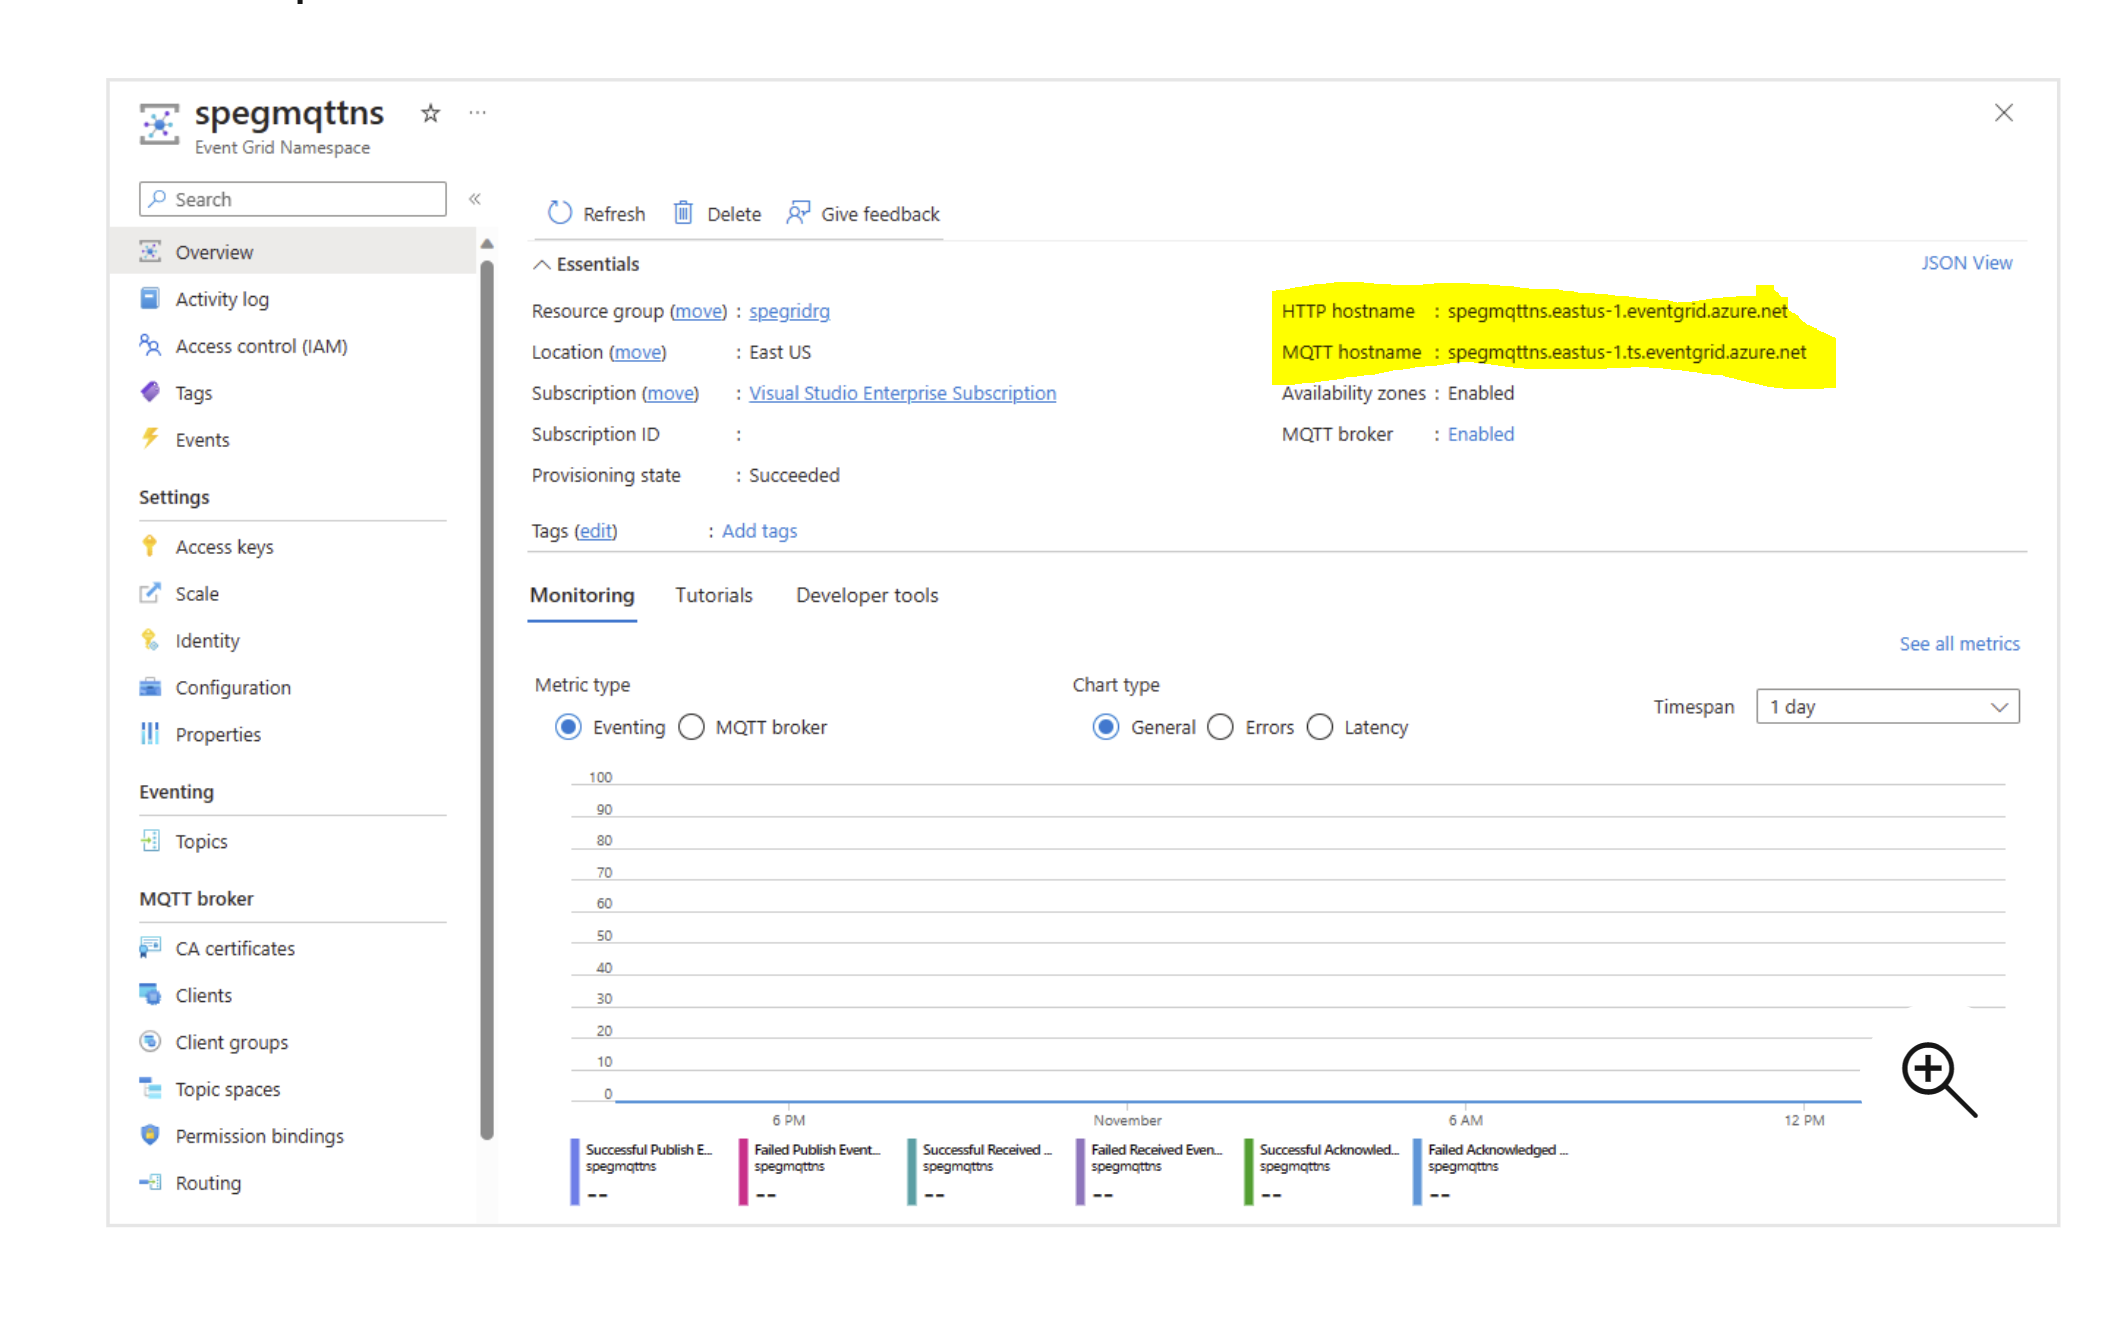This screenshot has width=2103, height=1318.
Task: Click the Permission bindings shield icon
Action: (x=150, y=1135)
